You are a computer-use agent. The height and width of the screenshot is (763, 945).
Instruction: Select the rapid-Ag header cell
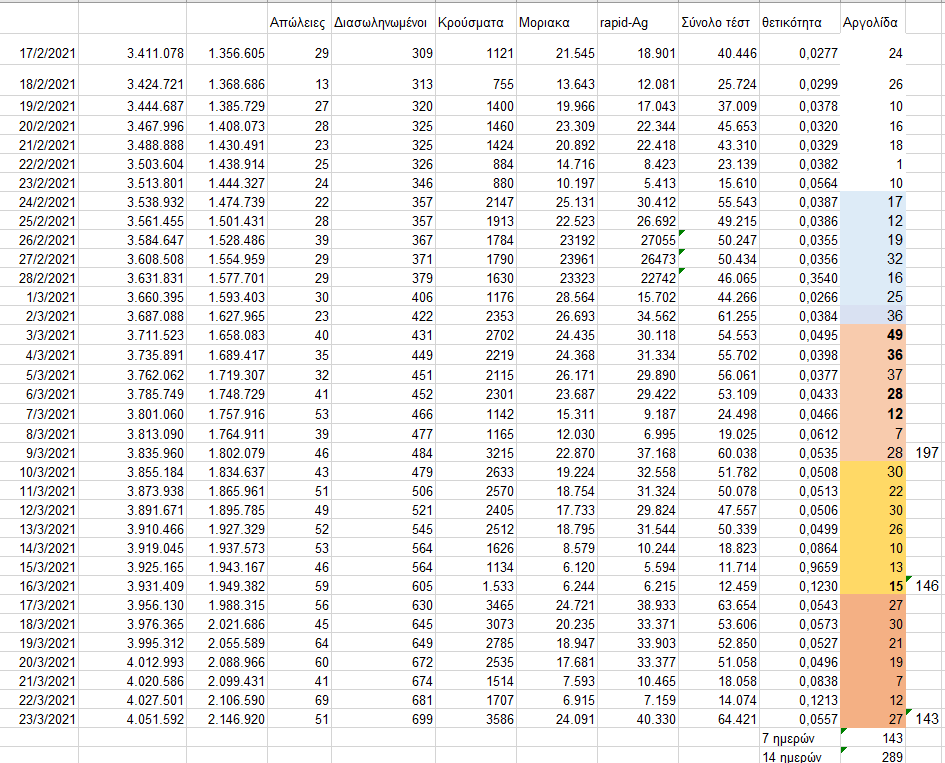coord(635,22)
